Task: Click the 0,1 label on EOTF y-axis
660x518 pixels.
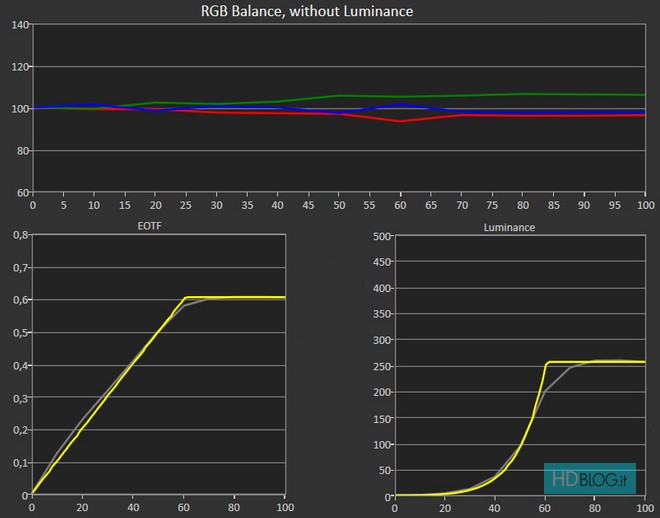Action: (17, 463)
